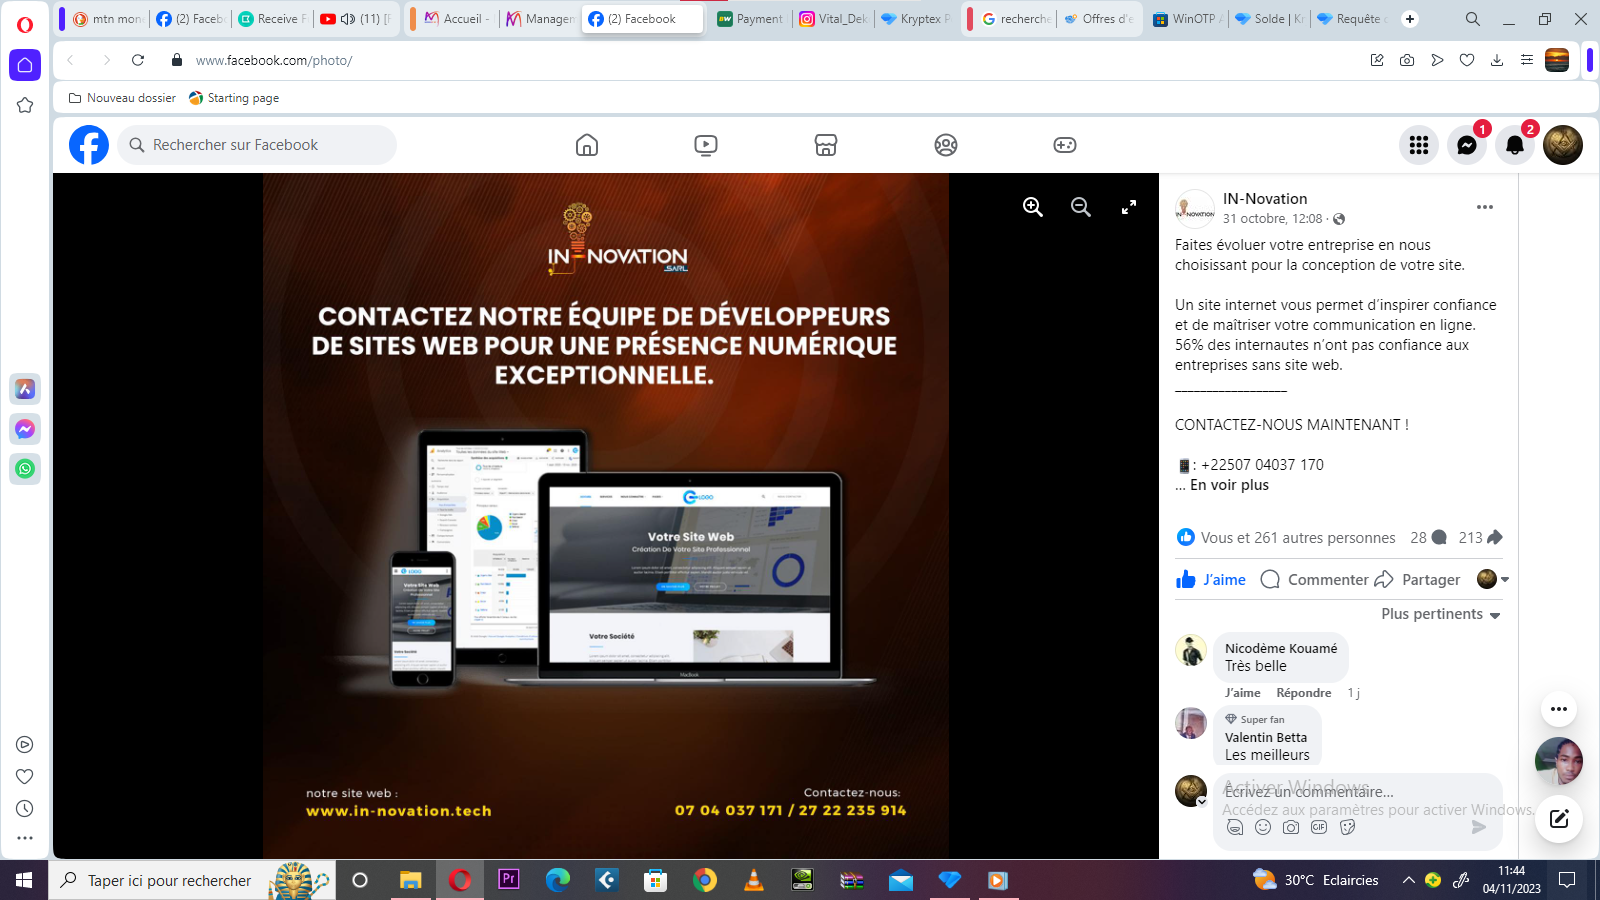This screenshot has height=900, width=1600.
Task: Click Partager to share the post
Action: tap(1418, 580)
